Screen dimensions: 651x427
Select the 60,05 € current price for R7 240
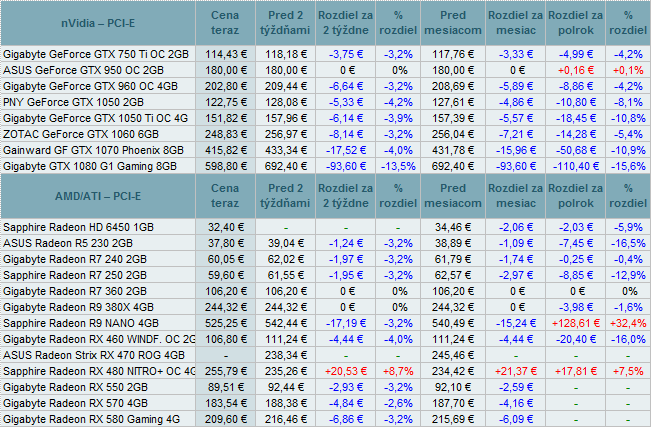click(x=226, y=259)
